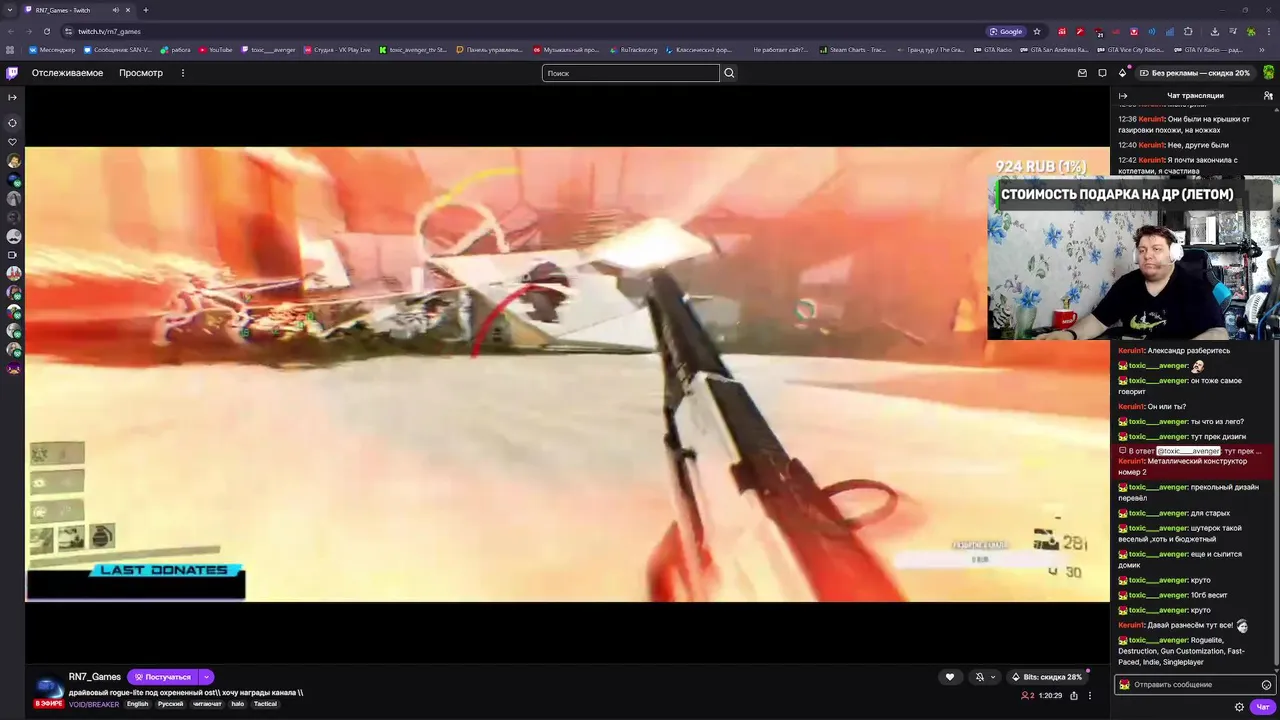The height and width of the screenshot is (720, 1280).
Task: Open a new browser tab
Action: [145, 10]
